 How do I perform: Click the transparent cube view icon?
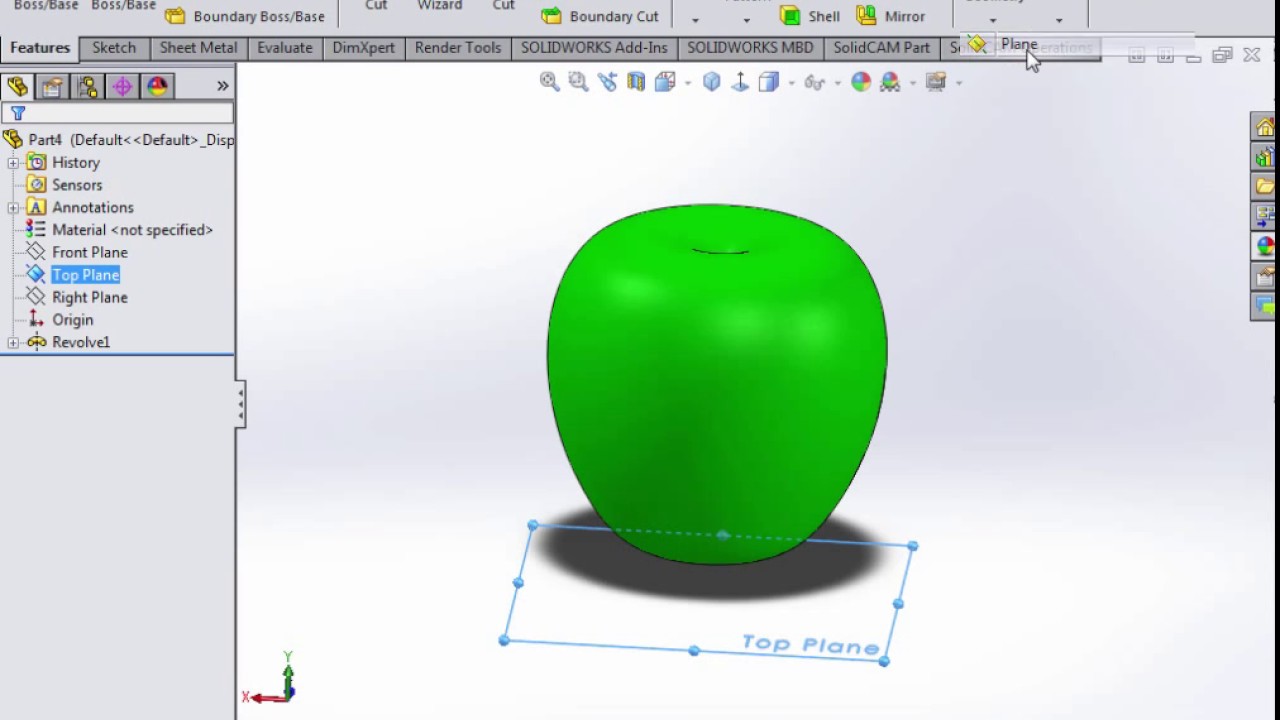pyautogui.click(x=711, y=82)
